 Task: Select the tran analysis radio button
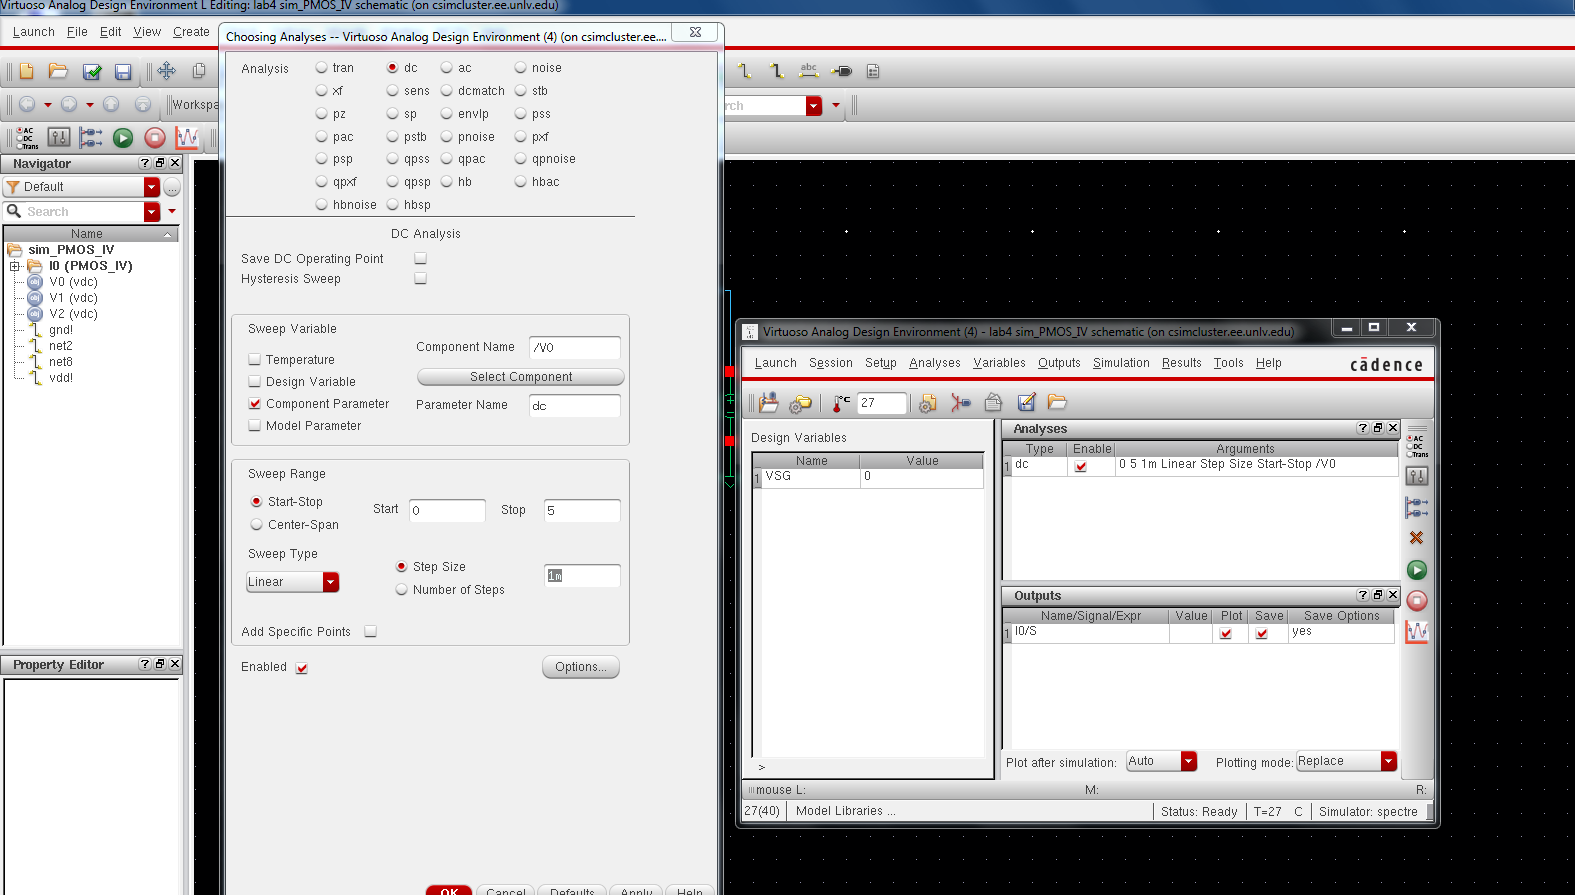click(x=321, y=68)
